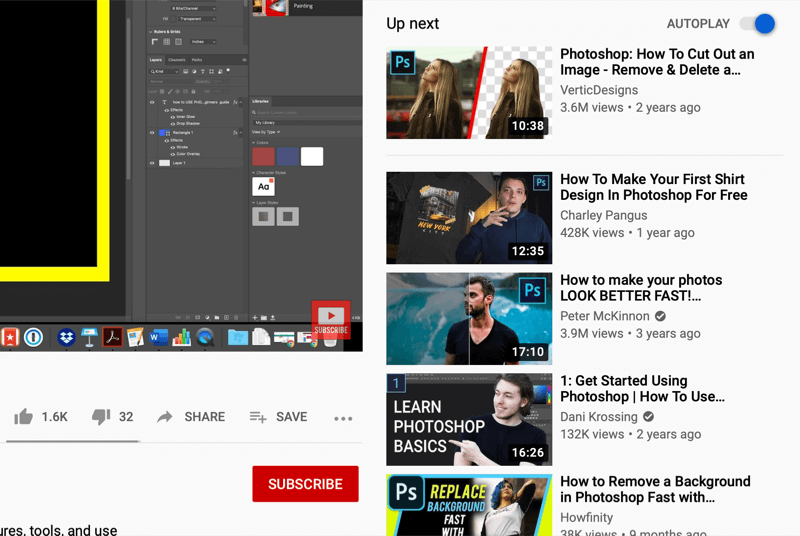Collapse the Character Styles section
The width and height of the screenshot is (800, 536).
[x=254, y=173]
